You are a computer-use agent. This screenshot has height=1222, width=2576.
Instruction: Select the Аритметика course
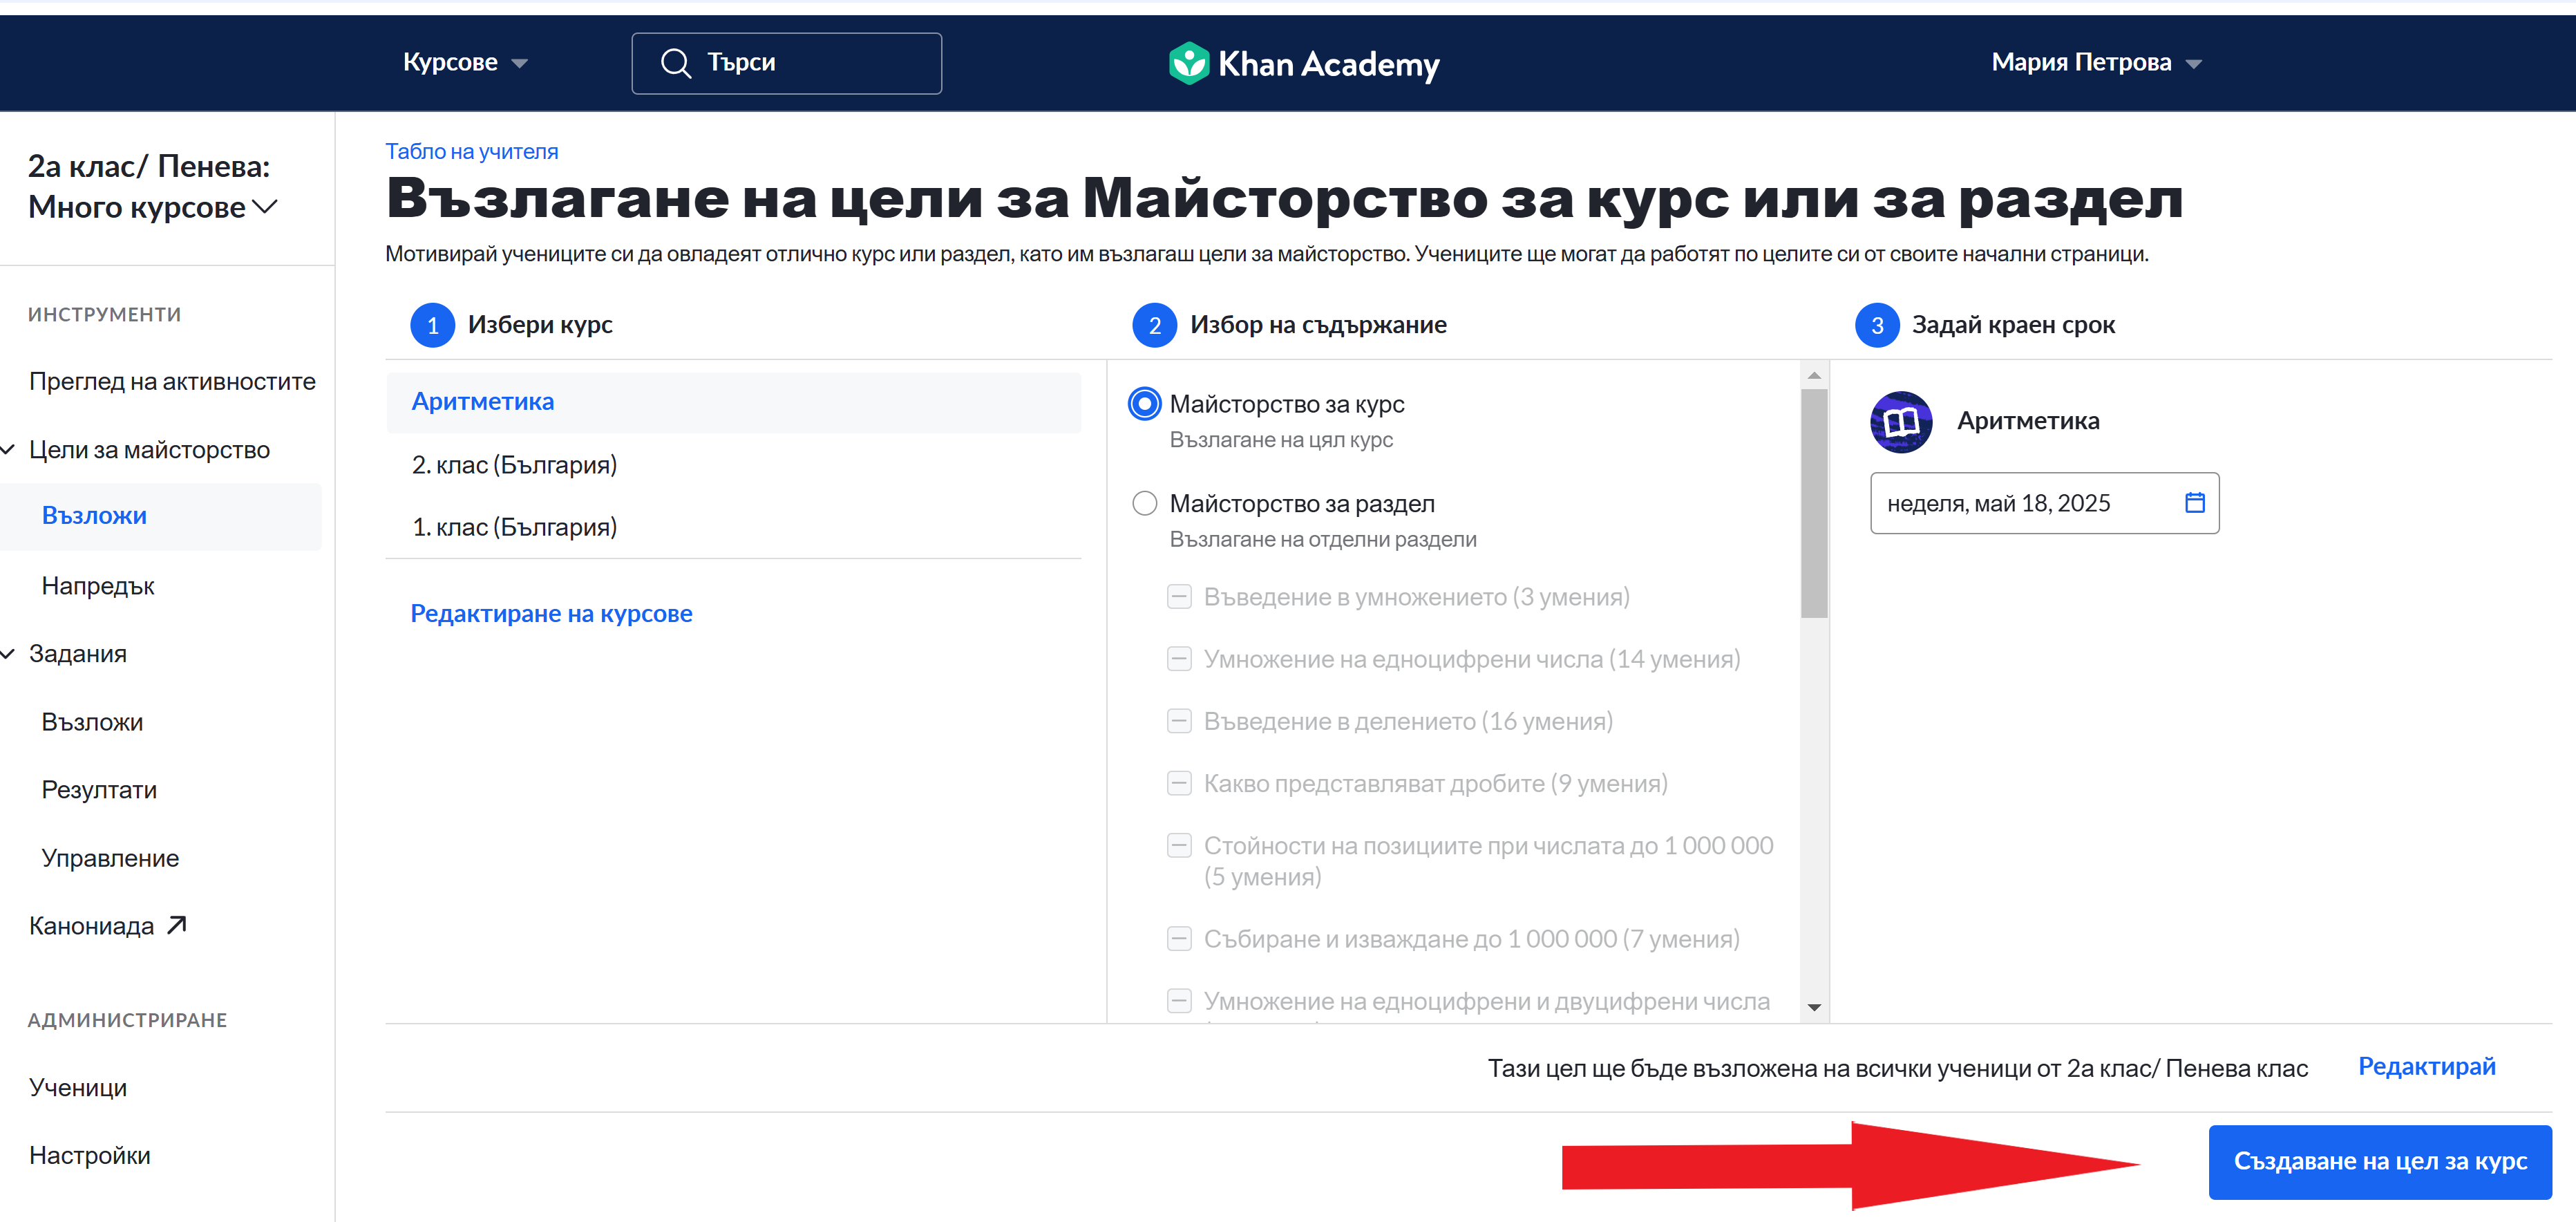(x=733, y=402)
